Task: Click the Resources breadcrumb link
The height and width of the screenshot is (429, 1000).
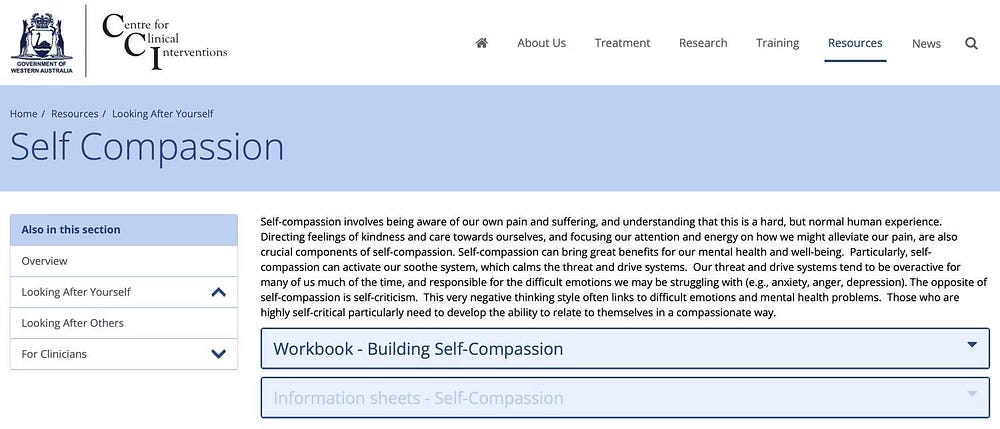Action: click(x=75, y=113)
